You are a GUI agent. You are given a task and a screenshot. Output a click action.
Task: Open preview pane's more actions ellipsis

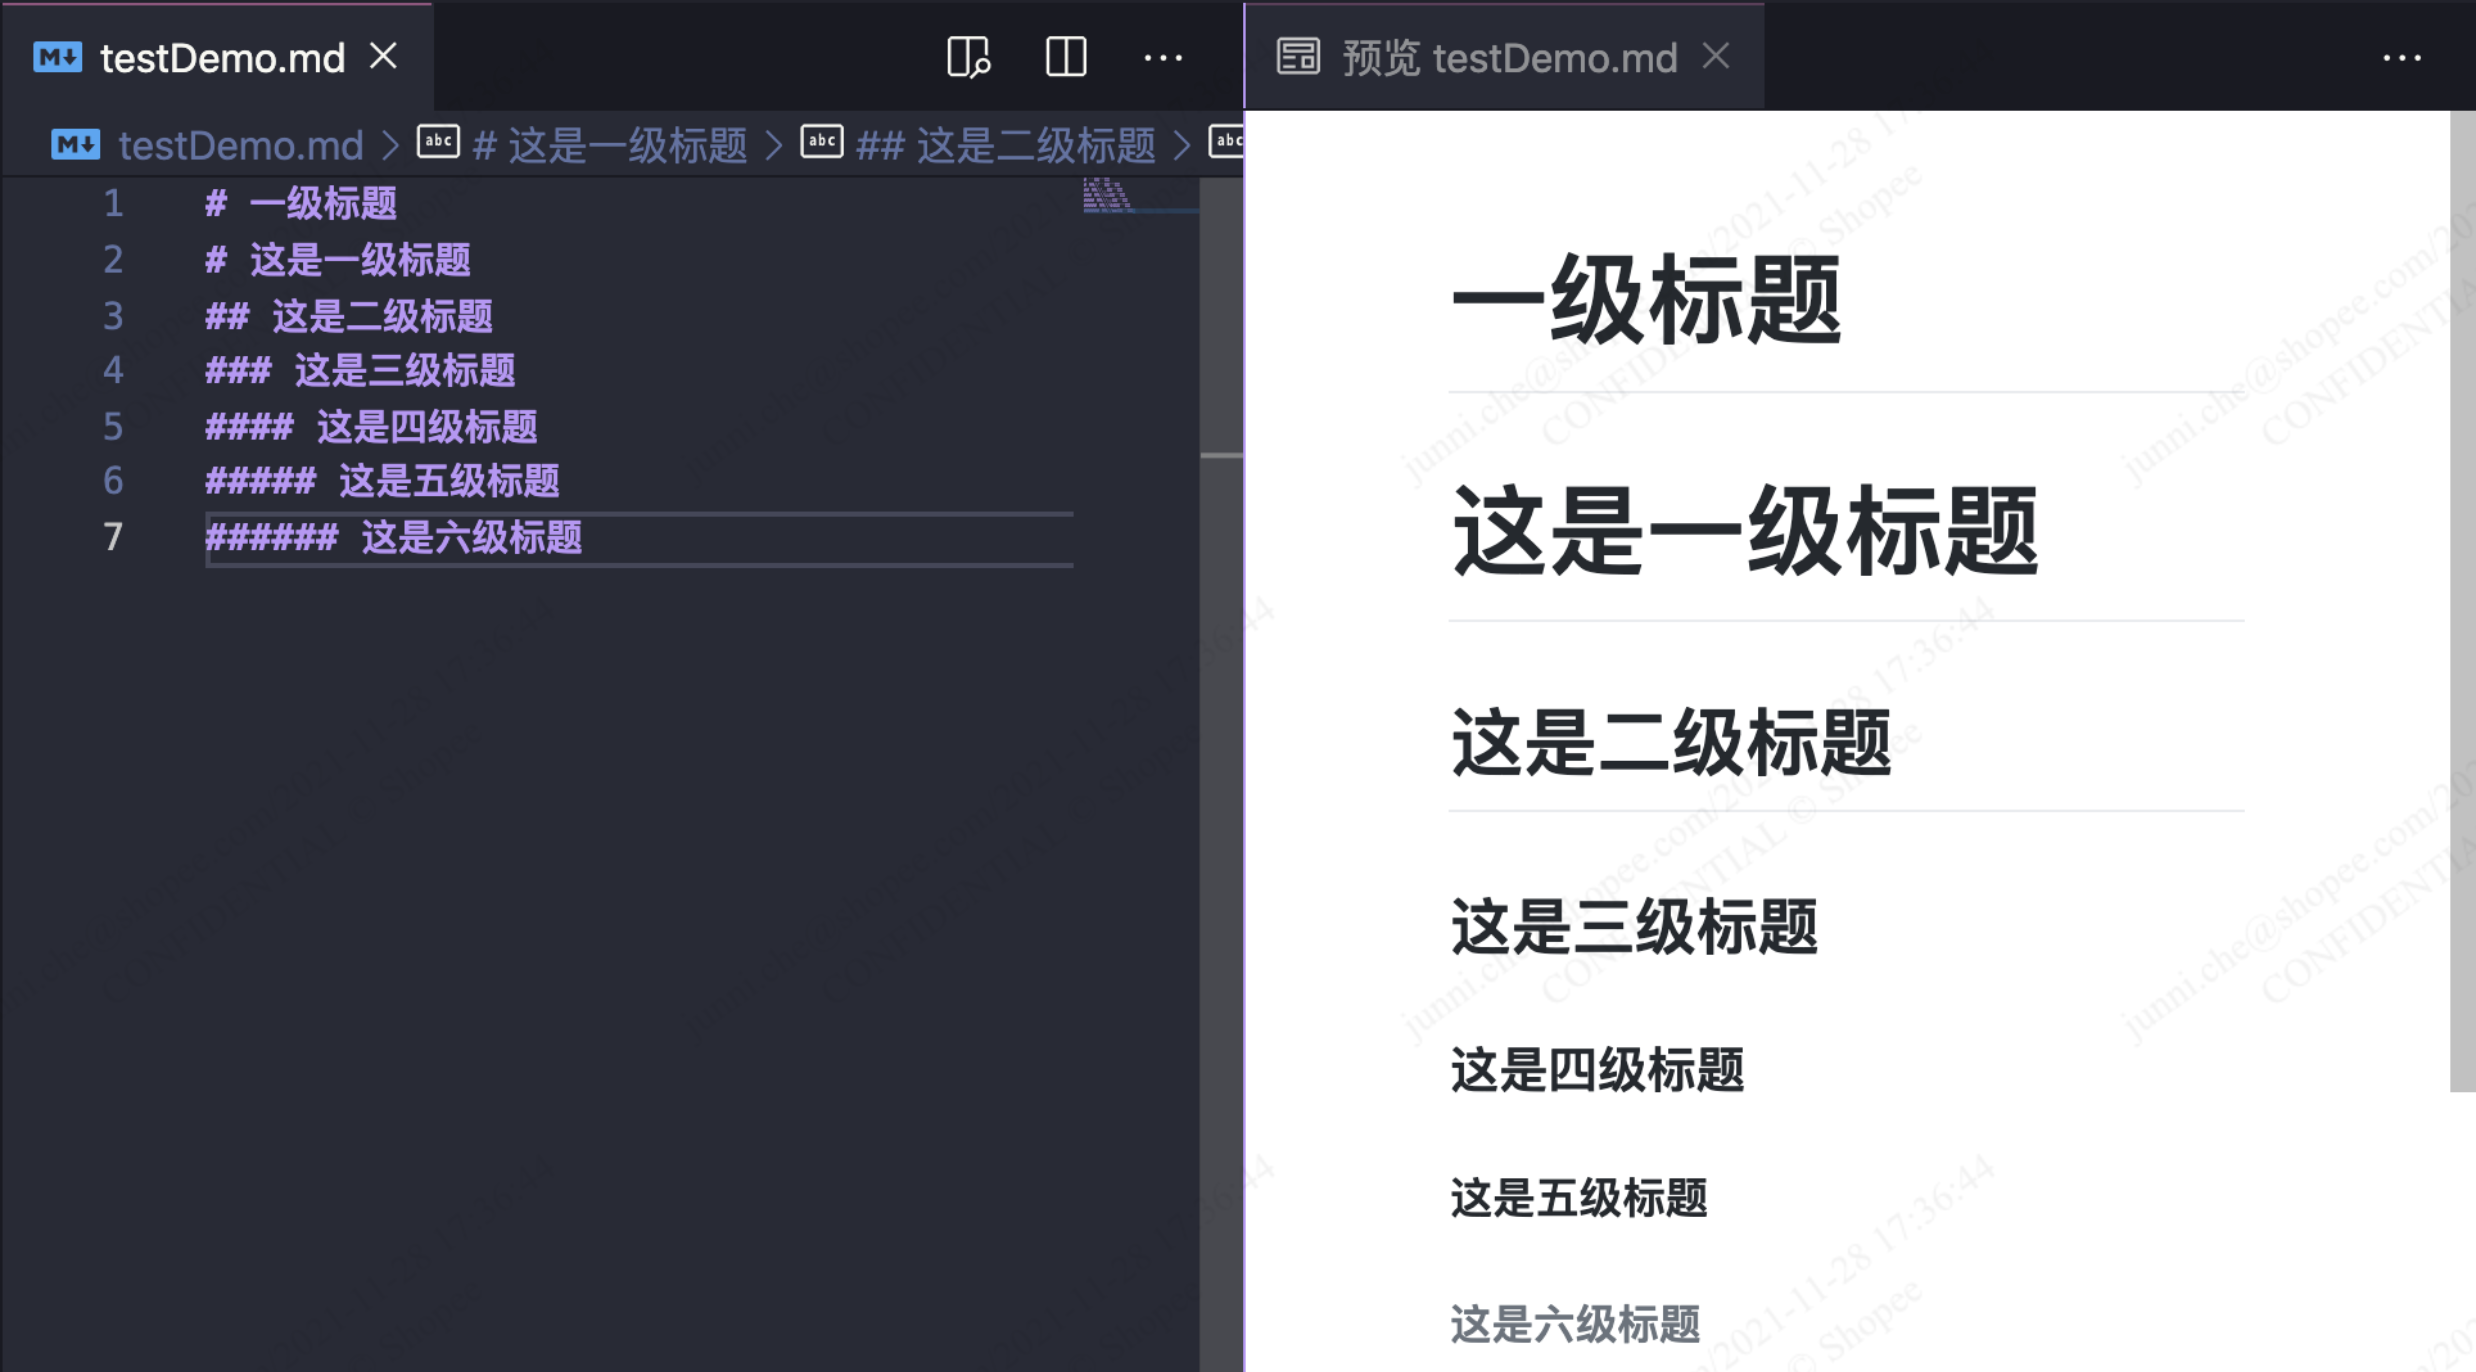point(2401,58)
